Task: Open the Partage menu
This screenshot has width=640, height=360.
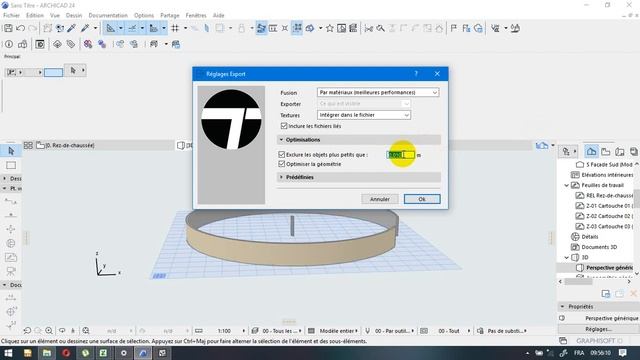Action: 170,15
